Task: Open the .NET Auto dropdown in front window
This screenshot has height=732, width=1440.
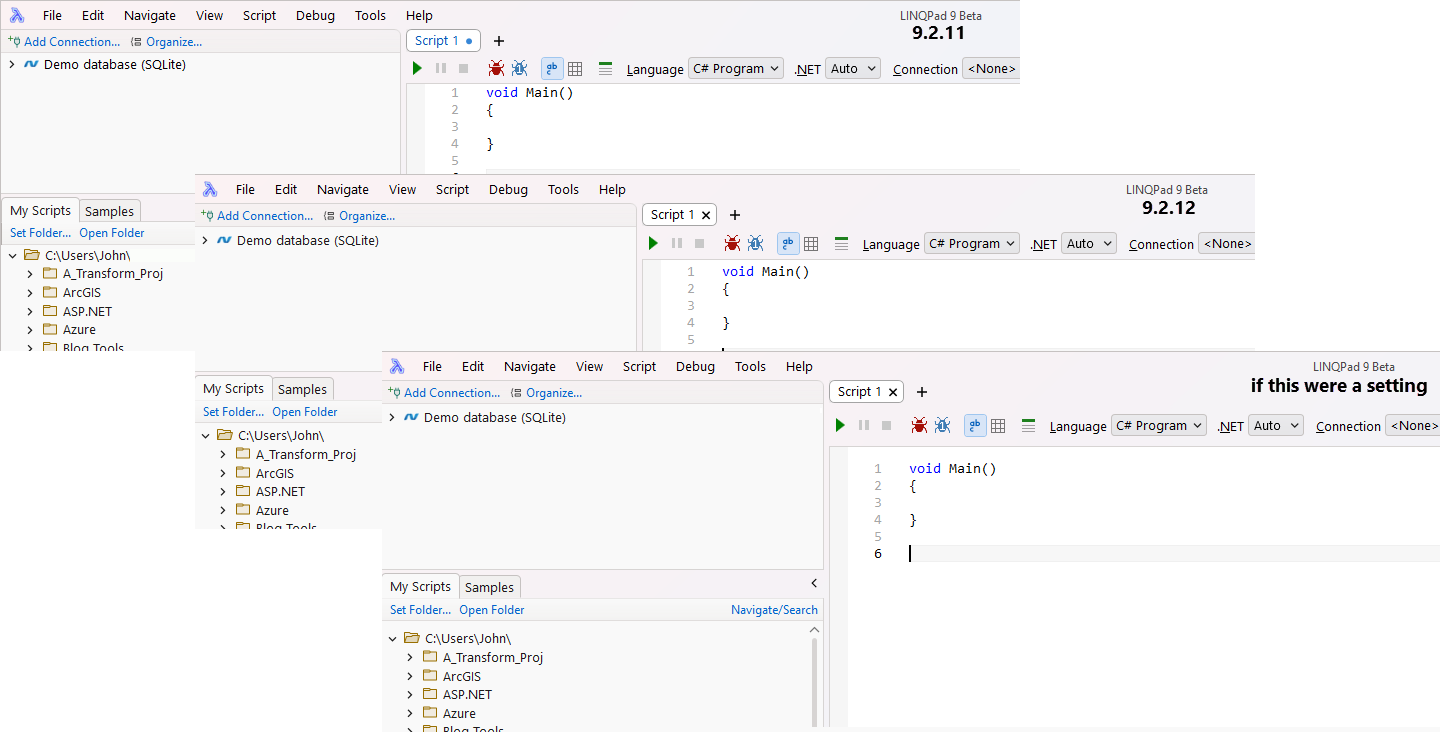Action: pyautogui.click(x=1276, y=426)
